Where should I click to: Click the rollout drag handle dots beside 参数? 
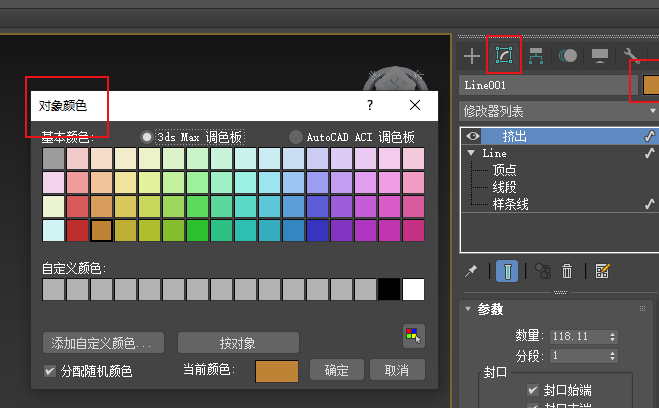(x=642, y=309)
